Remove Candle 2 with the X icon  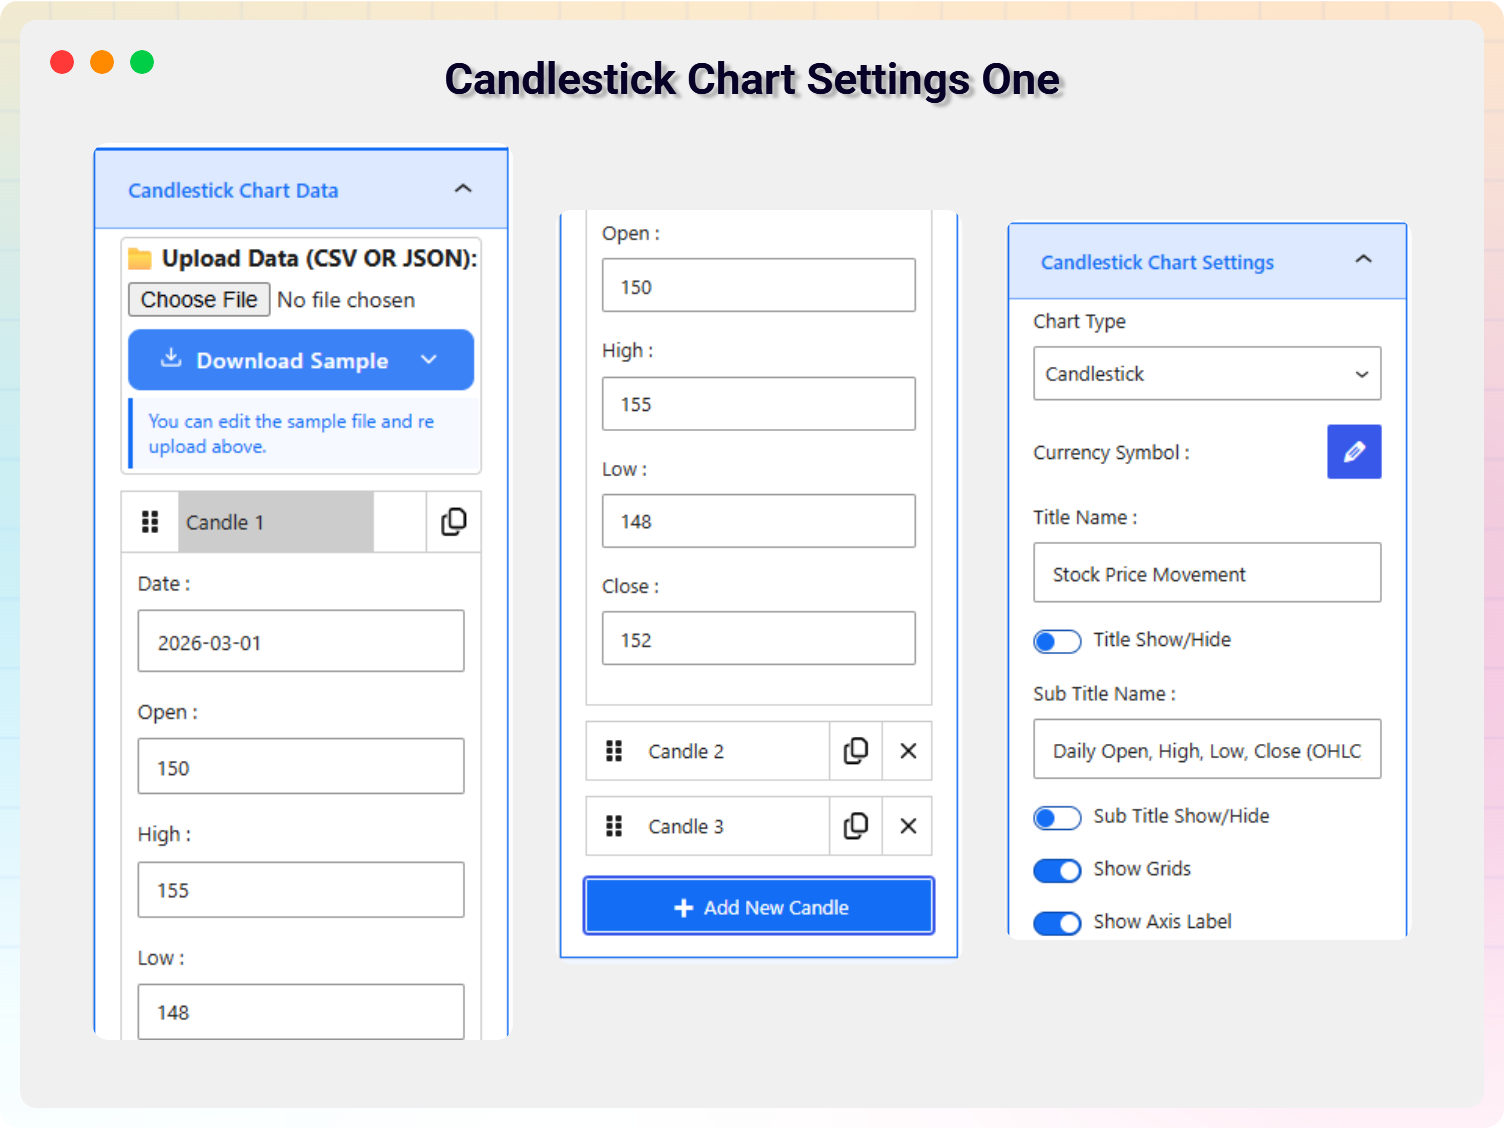pyautogui.click(x=908, y=751)
